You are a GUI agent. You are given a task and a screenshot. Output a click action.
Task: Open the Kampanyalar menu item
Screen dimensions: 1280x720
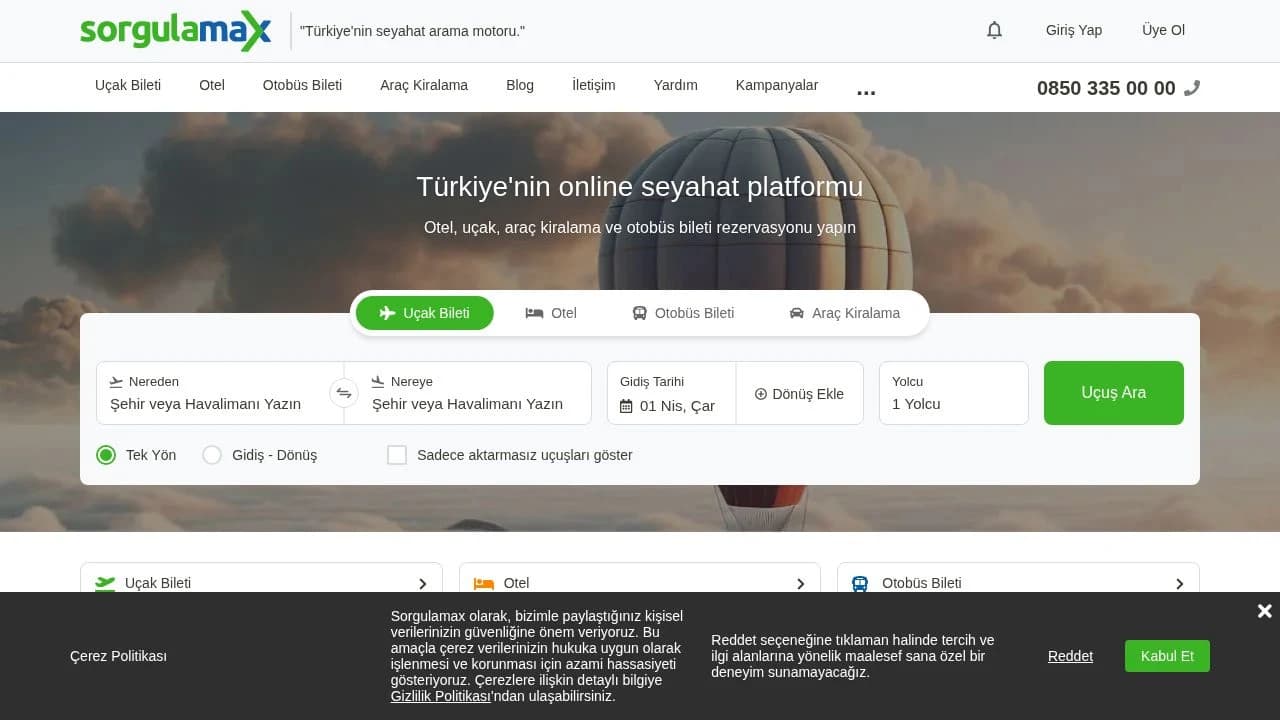point(777,85)
